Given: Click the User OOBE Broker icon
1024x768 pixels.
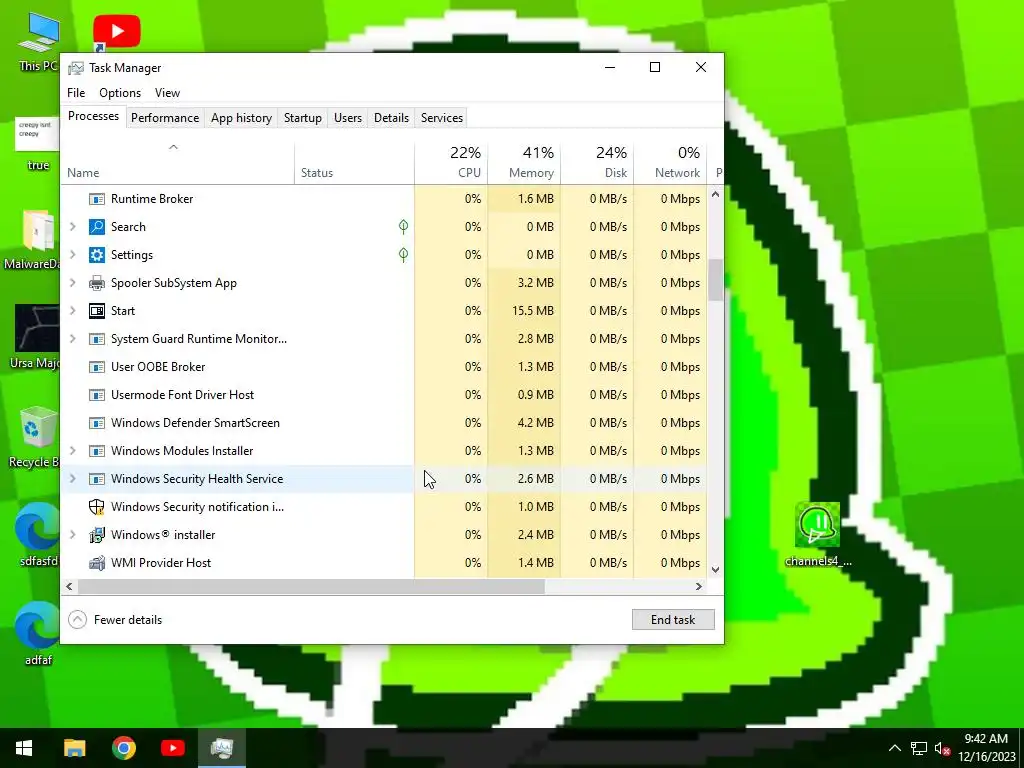Looking at the screenshot, I should point(97,368).
